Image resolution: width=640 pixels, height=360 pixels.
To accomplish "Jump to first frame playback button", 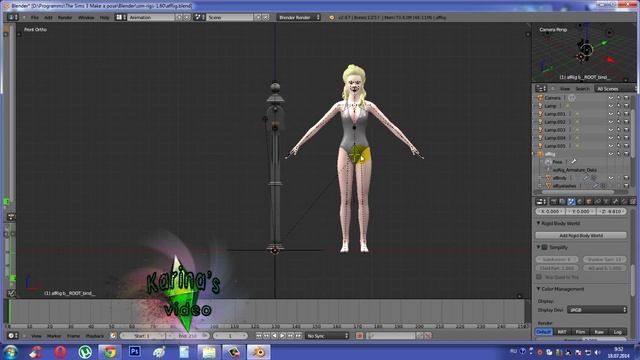I will (258, 336).
